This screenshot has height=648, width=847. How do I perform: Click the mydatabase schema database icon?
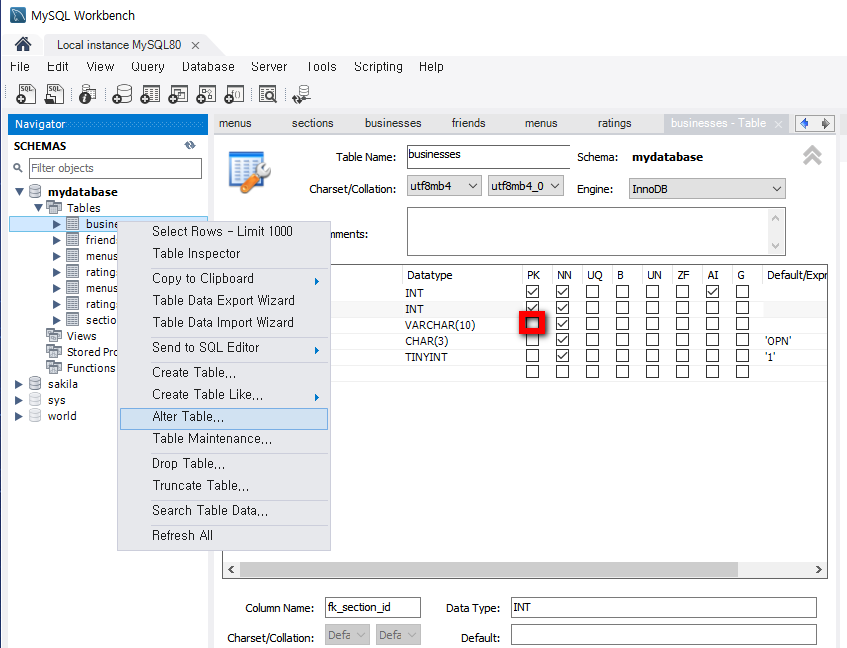[x=35, y=191]
